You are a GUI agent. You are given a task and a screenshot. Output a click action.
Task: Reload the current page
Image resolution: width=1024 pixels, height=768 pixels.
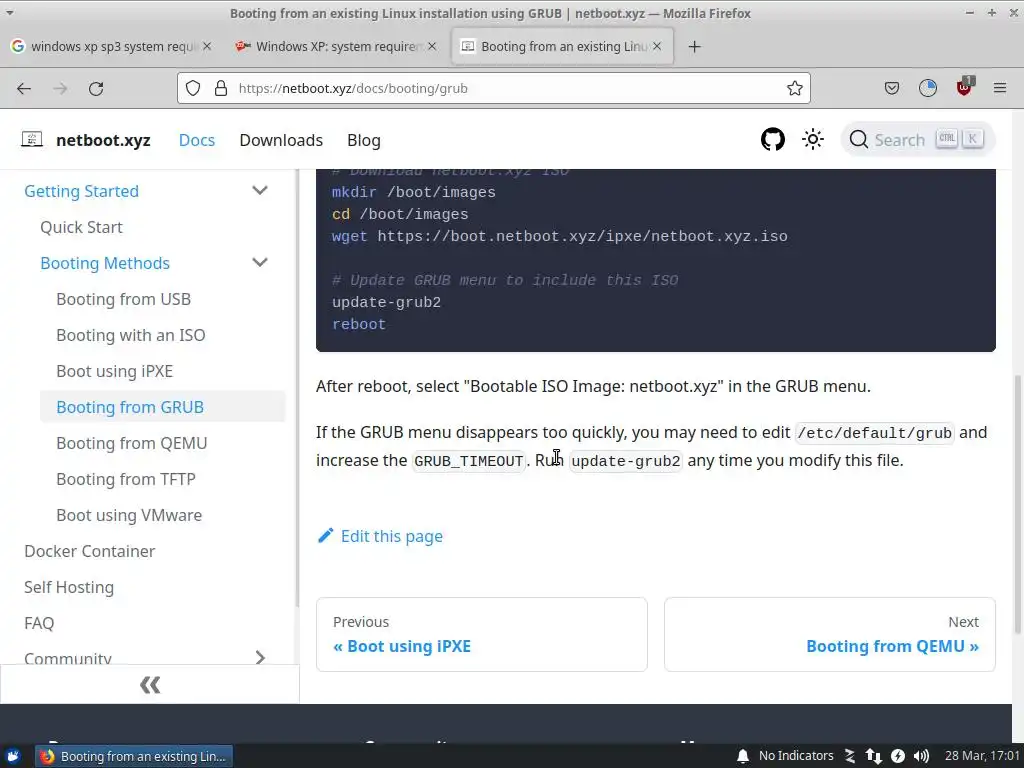(96, 88)
